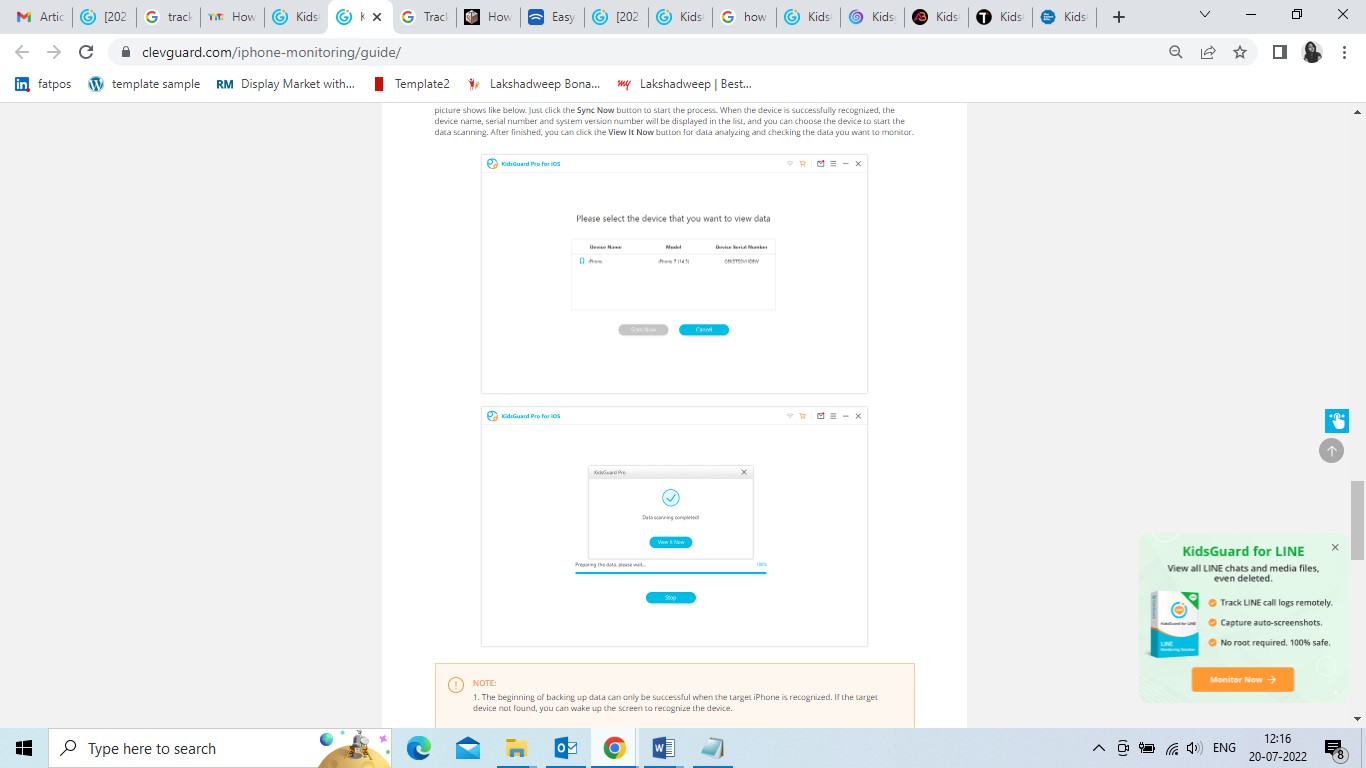Close the active KidsGuard tab
Image resolution: width=1366 pixels, height=768 pixels.
click(377, 17)
